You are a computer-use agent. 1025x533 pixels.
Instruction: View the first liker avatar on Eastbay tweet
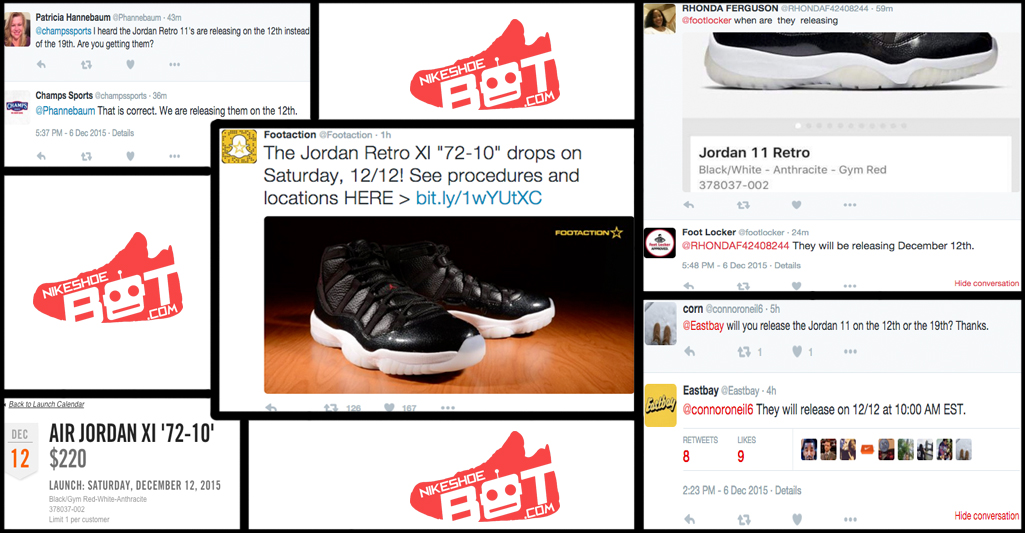coord(809,449)
